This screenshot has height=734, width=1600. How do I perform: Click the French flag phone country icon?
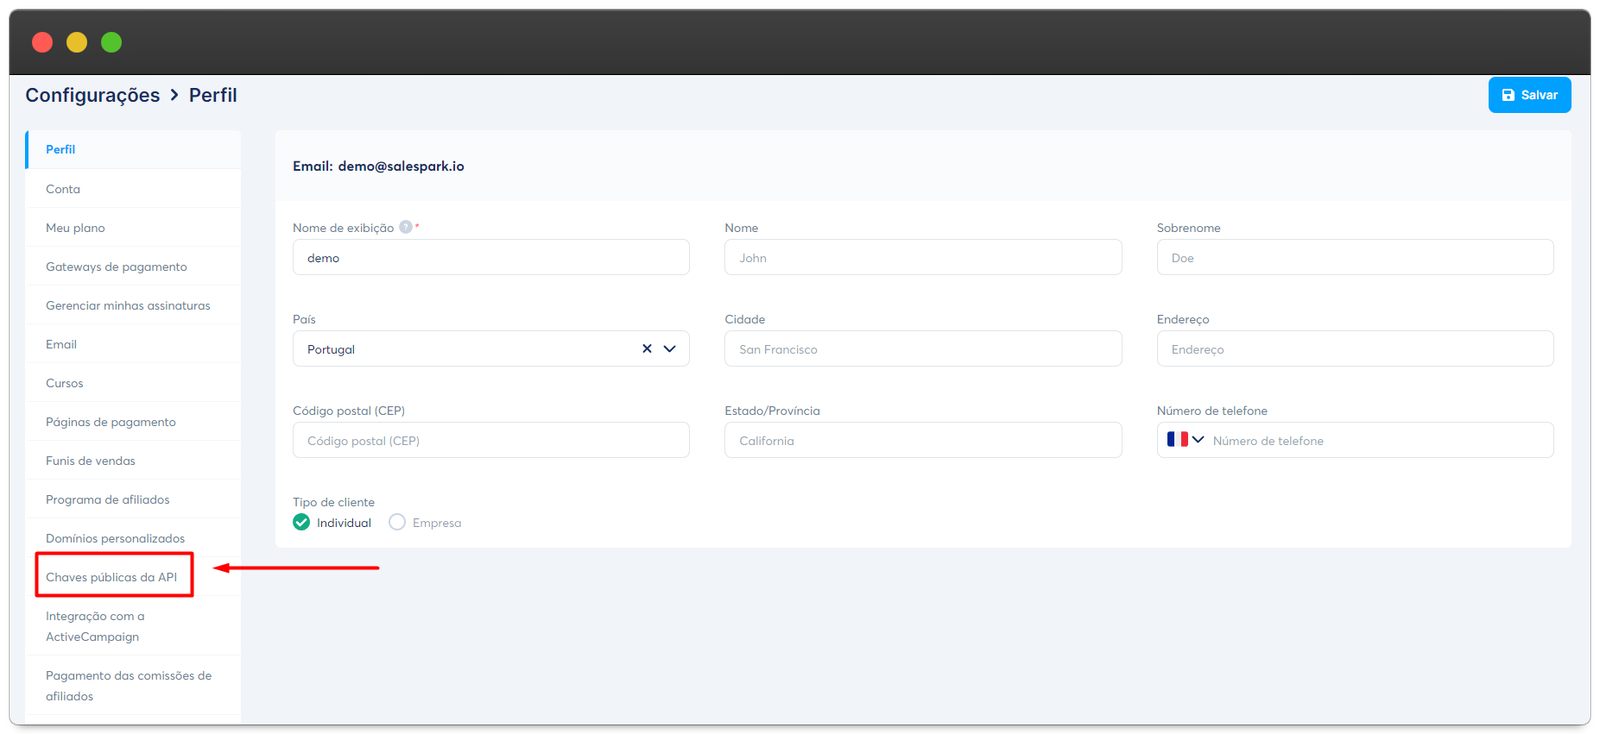1177,440
